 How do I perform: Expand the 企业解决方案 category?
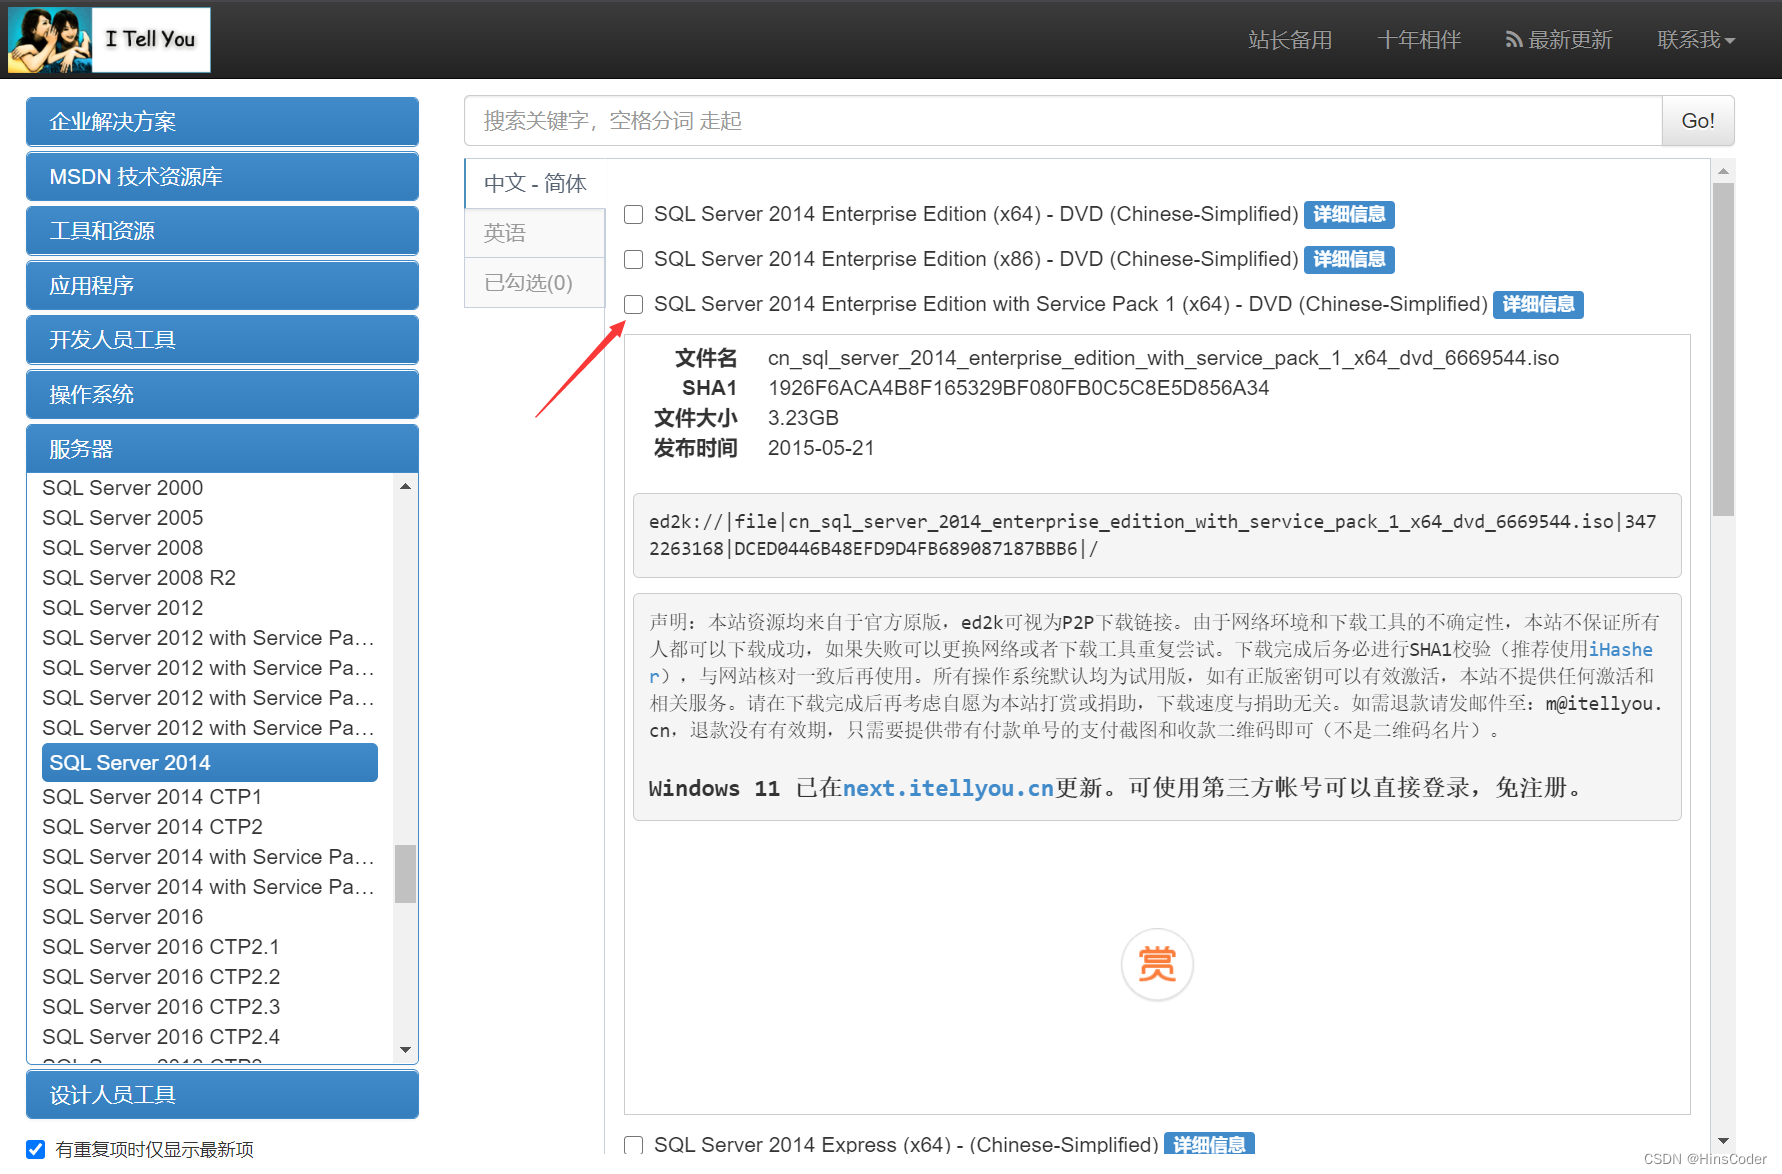tap(222, 122)
